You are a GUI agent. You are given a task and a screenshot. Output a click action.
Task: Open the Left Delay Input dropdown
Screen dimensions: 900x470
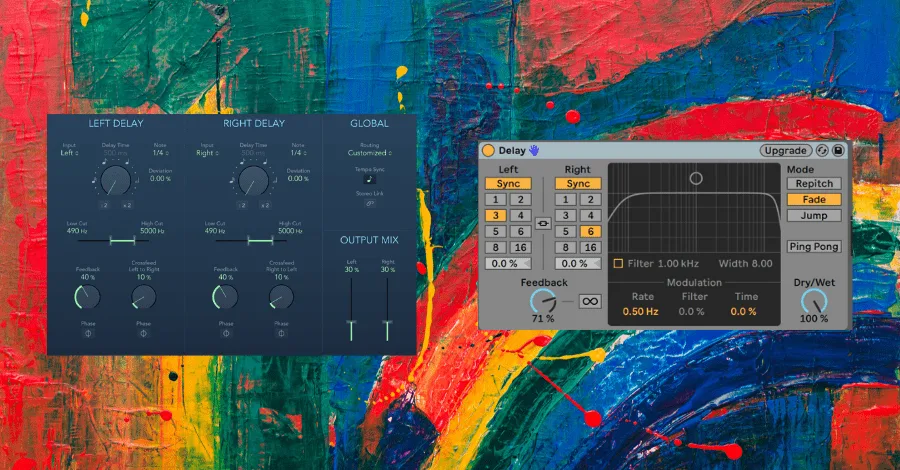point(69,153)
